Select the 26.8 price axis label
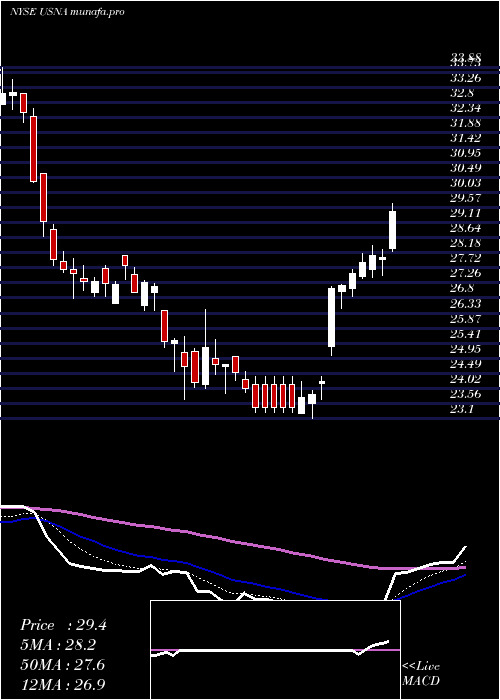500x700 pixels. point(463,288)
